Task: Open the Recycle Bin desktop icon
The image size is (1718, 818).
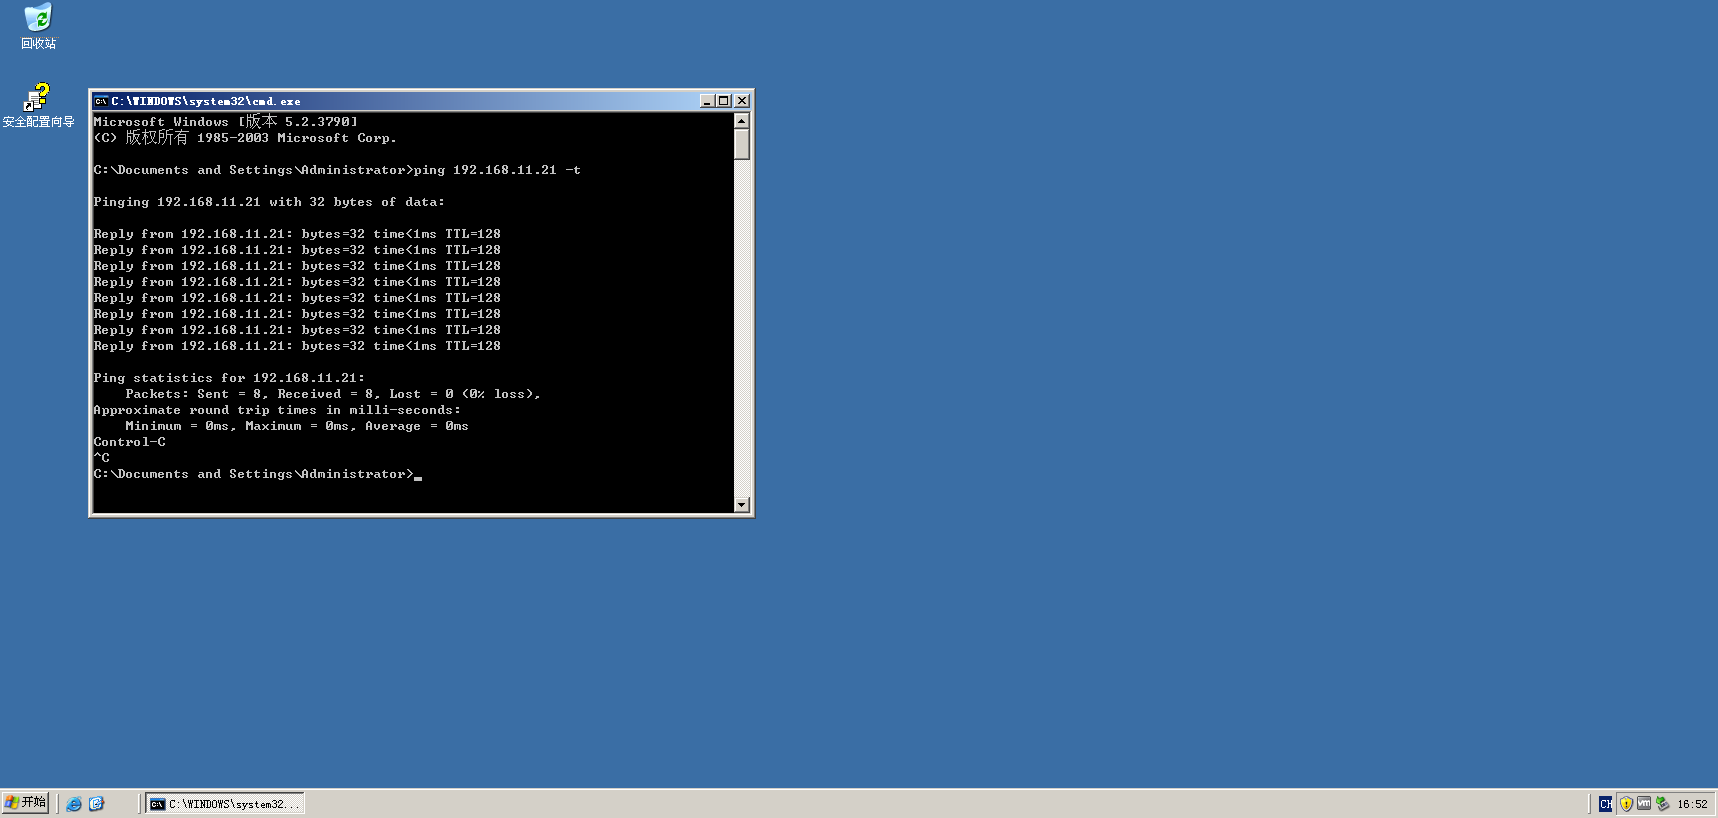Action: point(38,20)
